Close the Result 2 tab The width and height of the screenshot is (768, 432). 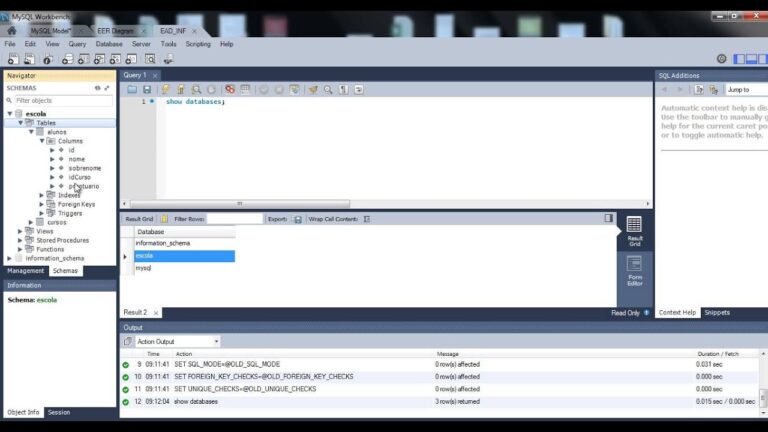pyautogui.click(x=156, y=312)
